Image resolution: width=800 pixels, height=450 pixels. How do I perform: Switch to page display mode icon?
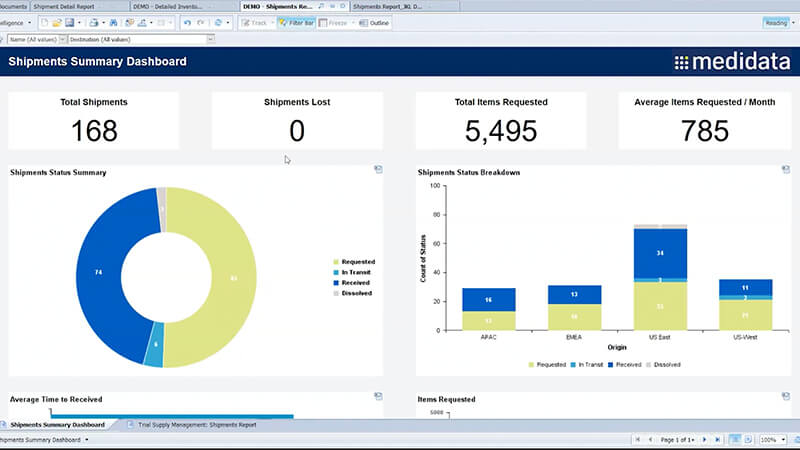[x=748, y=439]
